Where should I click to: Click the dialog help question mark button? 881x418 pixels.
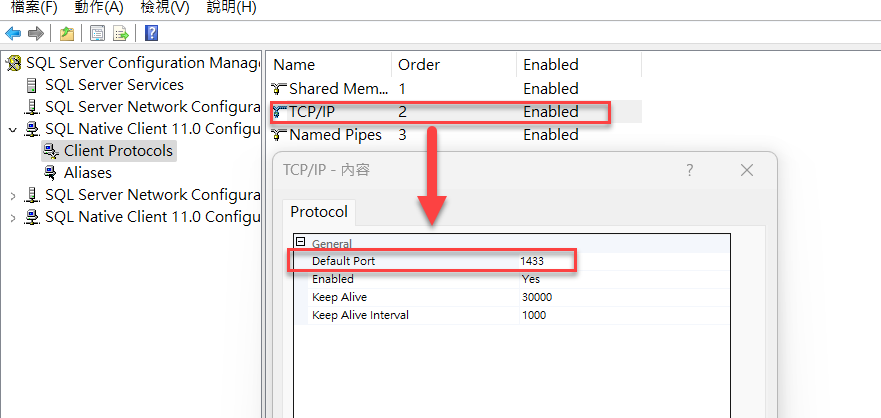point(689,170)
